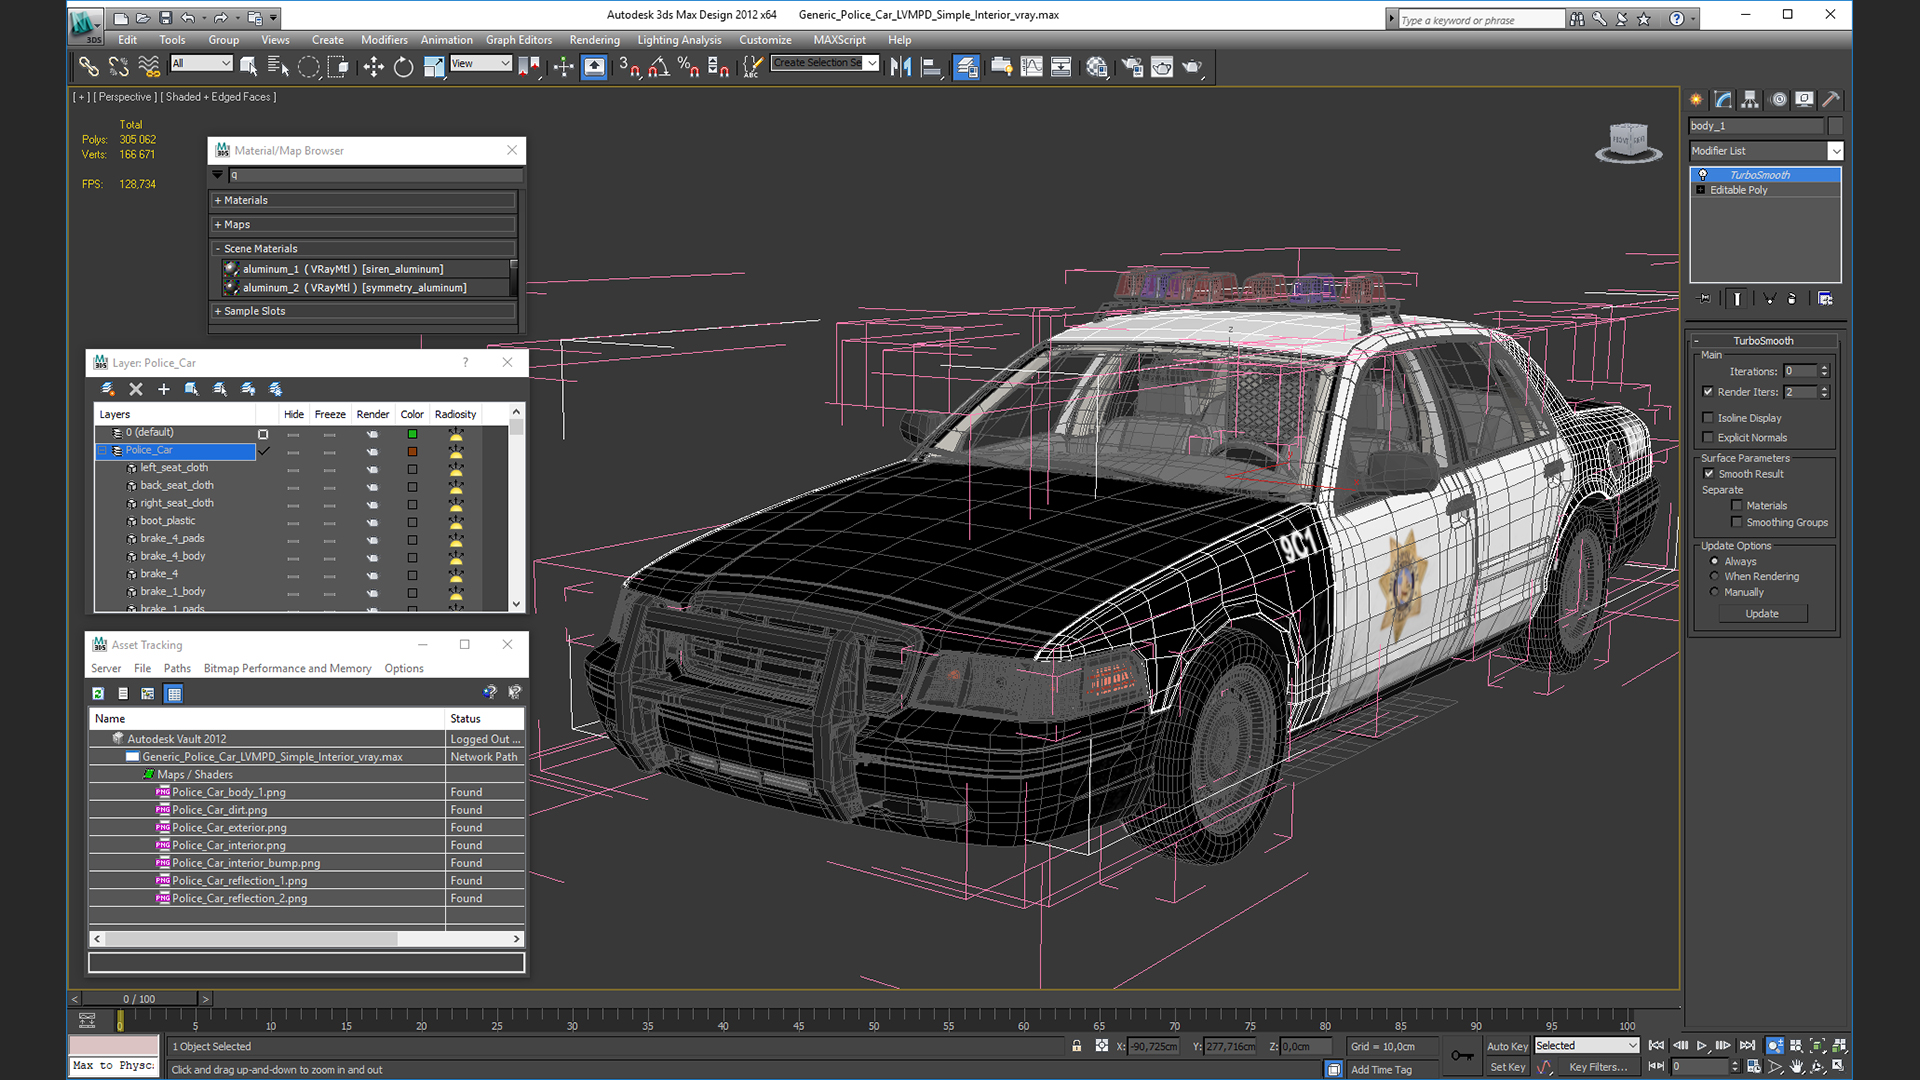This screenshot has height=1080, width=1920.
Task: Open the Motion command panel tab
Action: (1778, 99)
